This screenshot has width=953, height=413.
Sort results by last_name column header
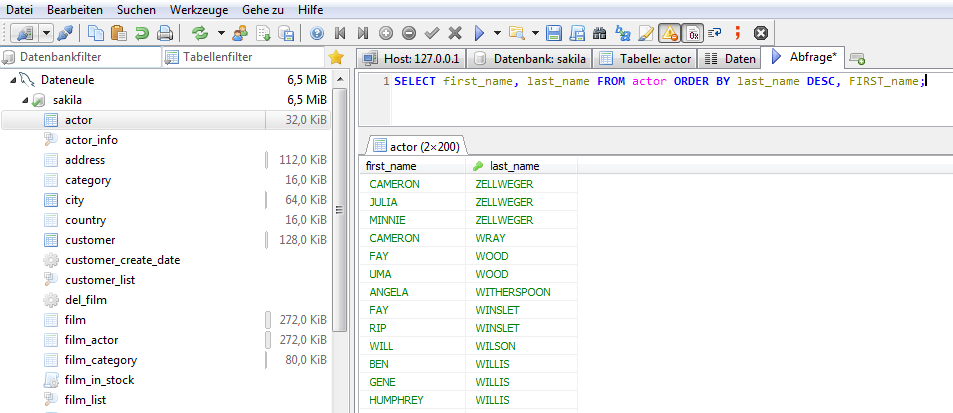(x=514, y=166)
